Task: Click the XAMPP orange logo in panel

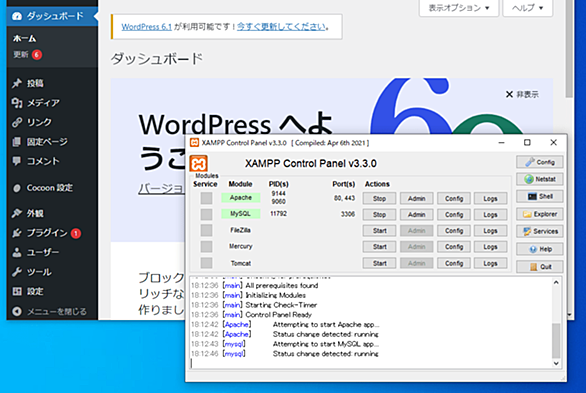Action: [198, 164]
